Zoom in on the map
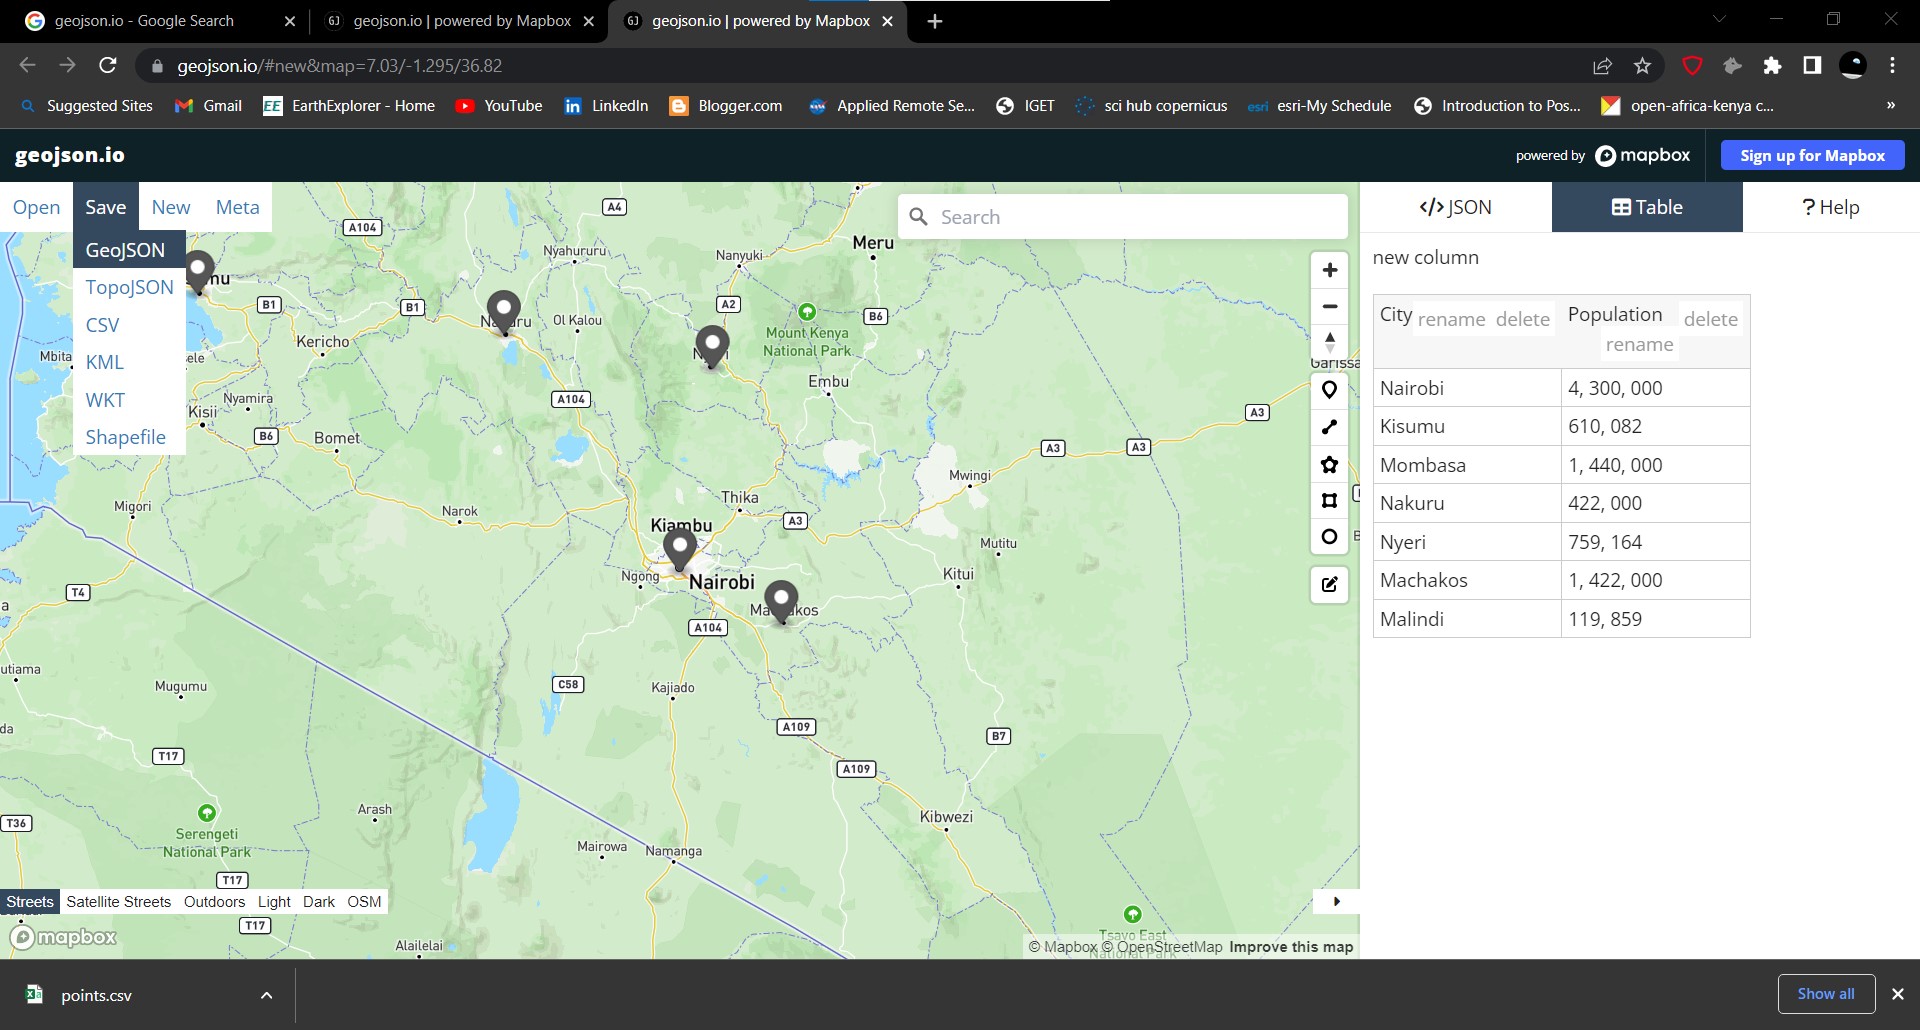Image resolution: width=1920 pixels, height=1030 pixels. click(x=1329, y=270)
